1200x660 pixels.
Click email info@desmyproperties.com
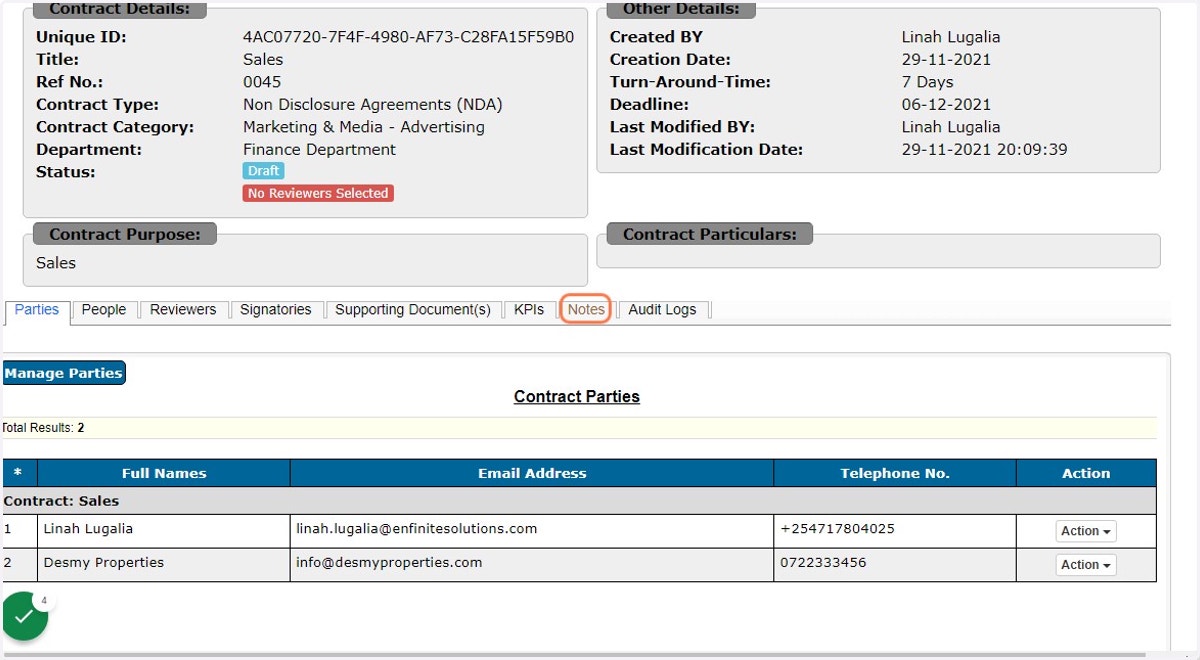[x=389, y=562]
